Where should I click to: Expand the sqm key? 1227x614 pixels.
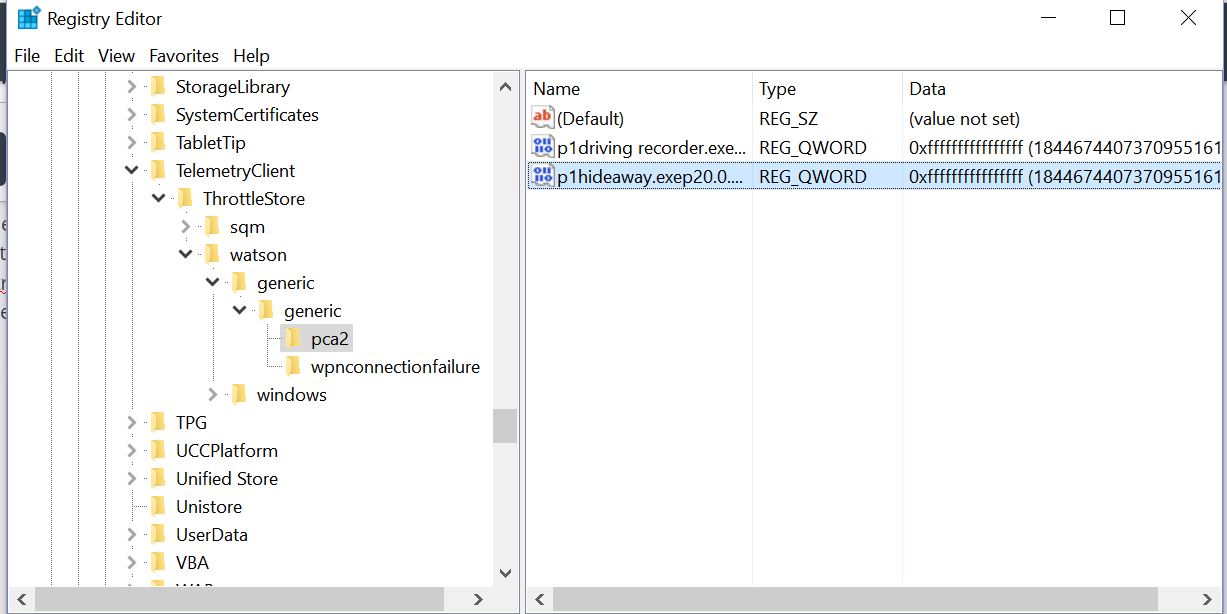click(x=185, y=227)
